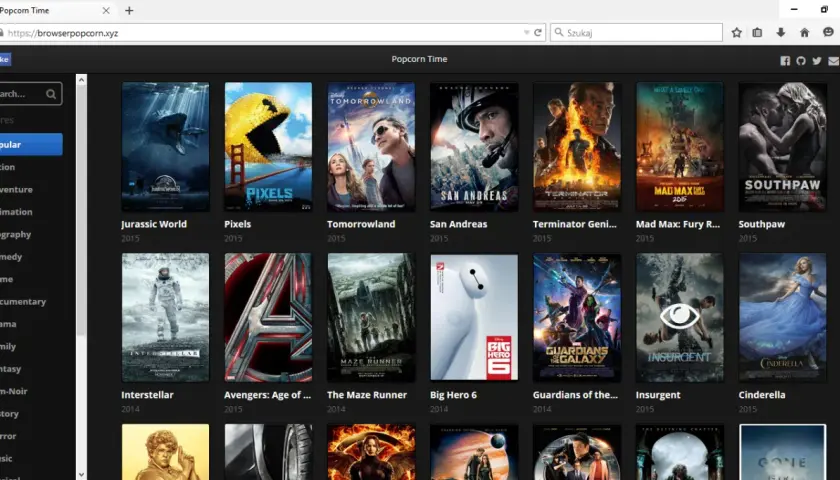Click the Szukaj browser search field
The height and width of the screenshot is (480, 840).
pos(636,33)
